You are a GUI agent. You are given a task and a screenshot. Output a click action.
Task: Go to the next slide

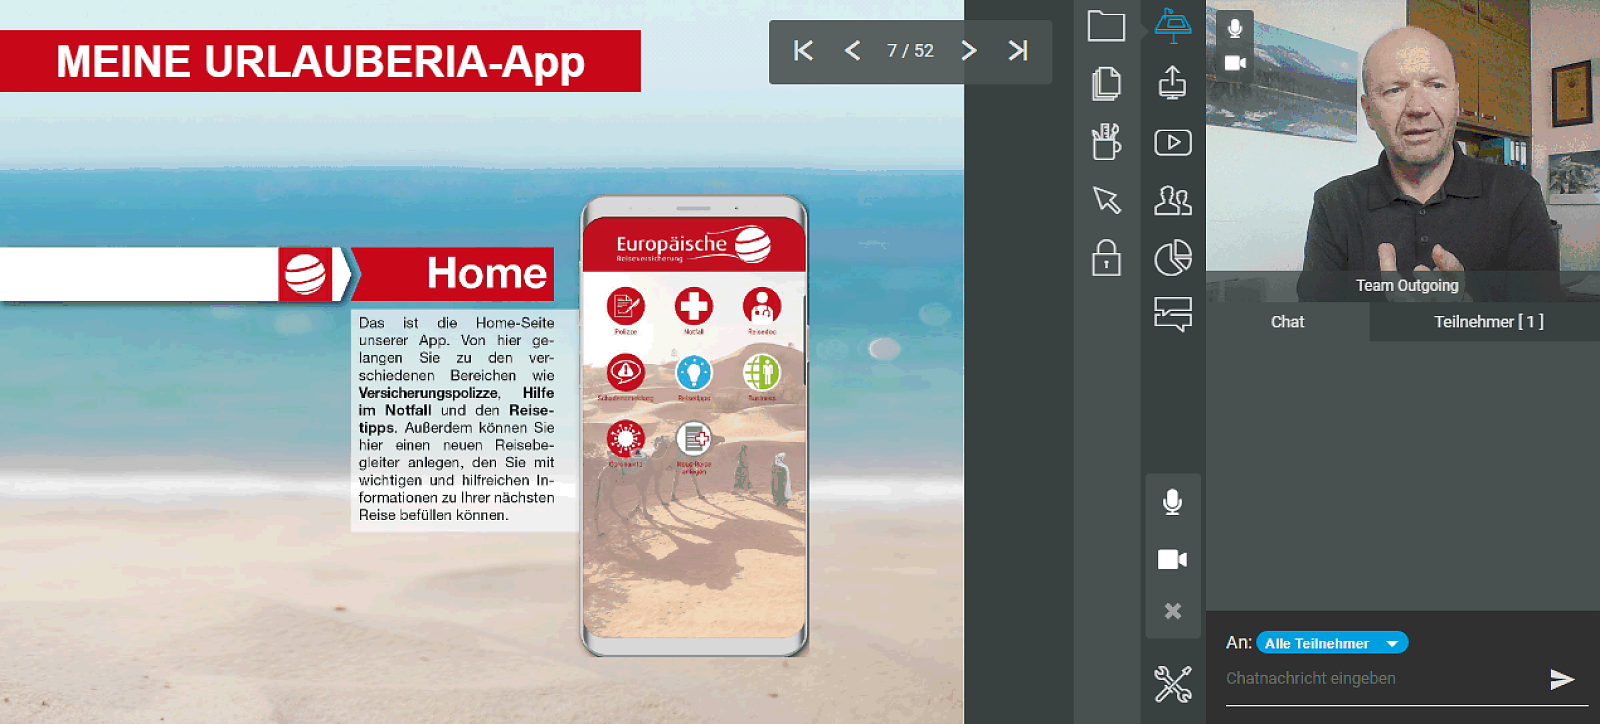pos(968,51)
